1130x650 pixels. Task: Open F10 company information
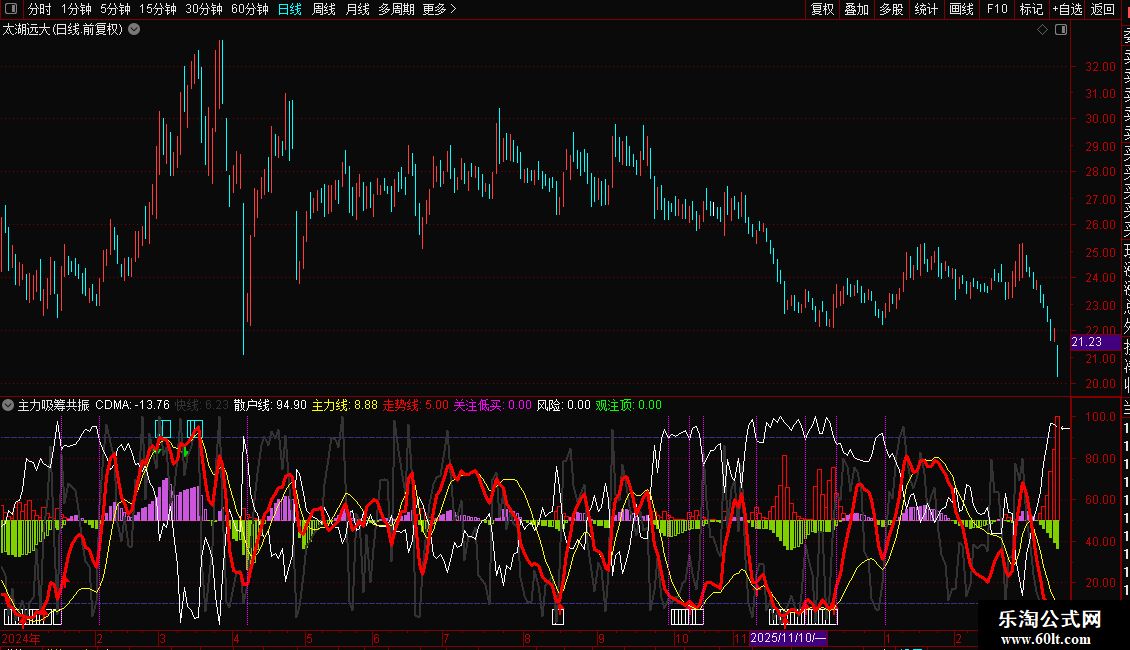point(997,9)
